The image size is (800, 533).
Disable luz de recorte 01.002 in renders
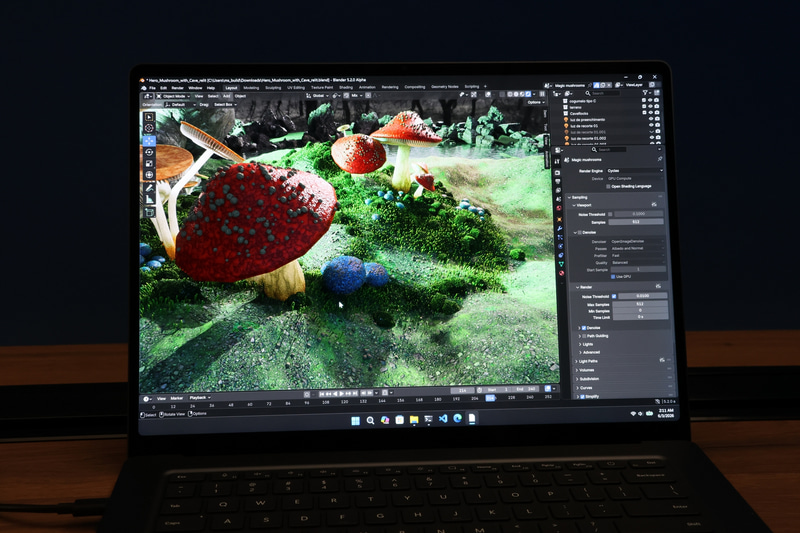pos(658,137)
